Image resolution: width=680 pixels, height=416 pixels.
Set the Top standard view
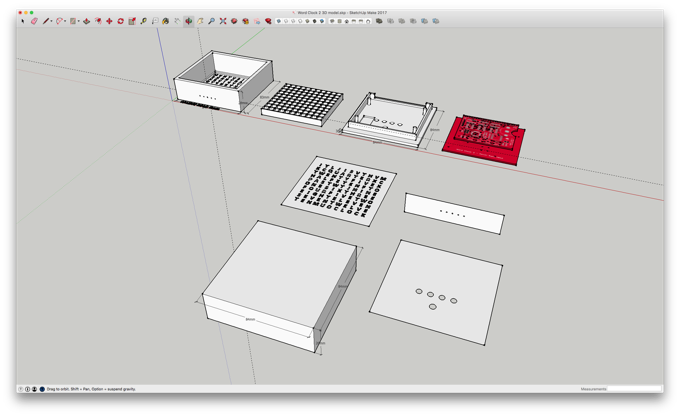pos(340,21)
